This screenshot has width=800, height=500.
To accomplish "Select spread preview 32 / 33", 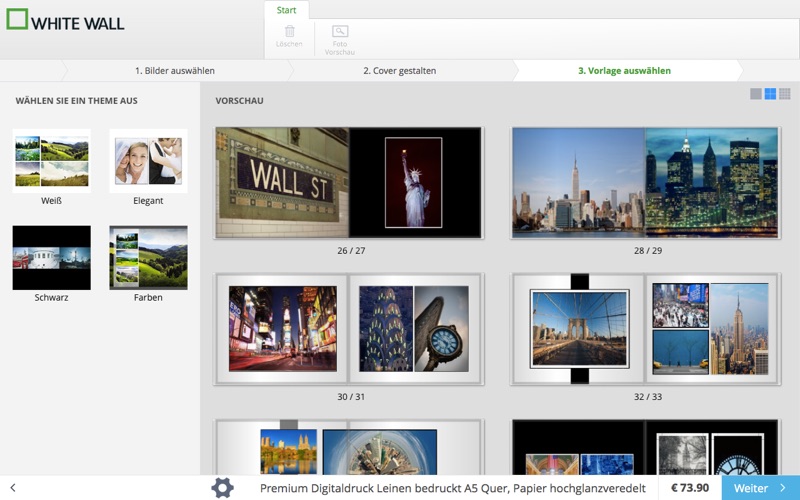I will click(645, 329).
